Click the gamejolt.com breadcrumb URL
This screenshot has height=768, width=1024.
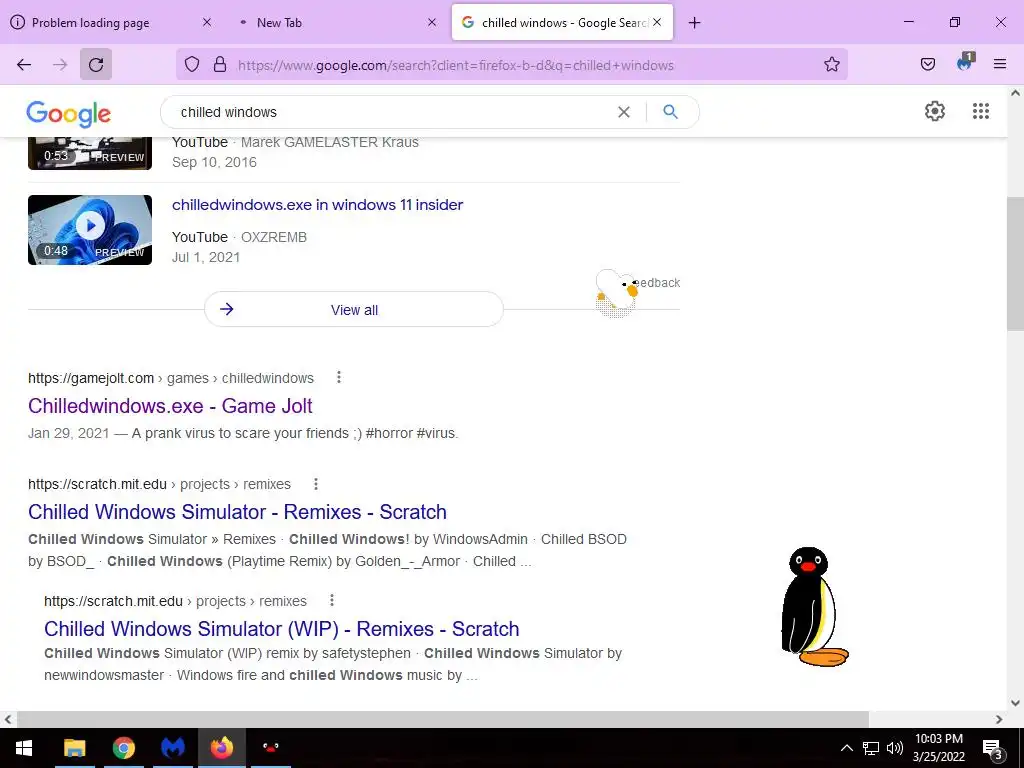171,378
